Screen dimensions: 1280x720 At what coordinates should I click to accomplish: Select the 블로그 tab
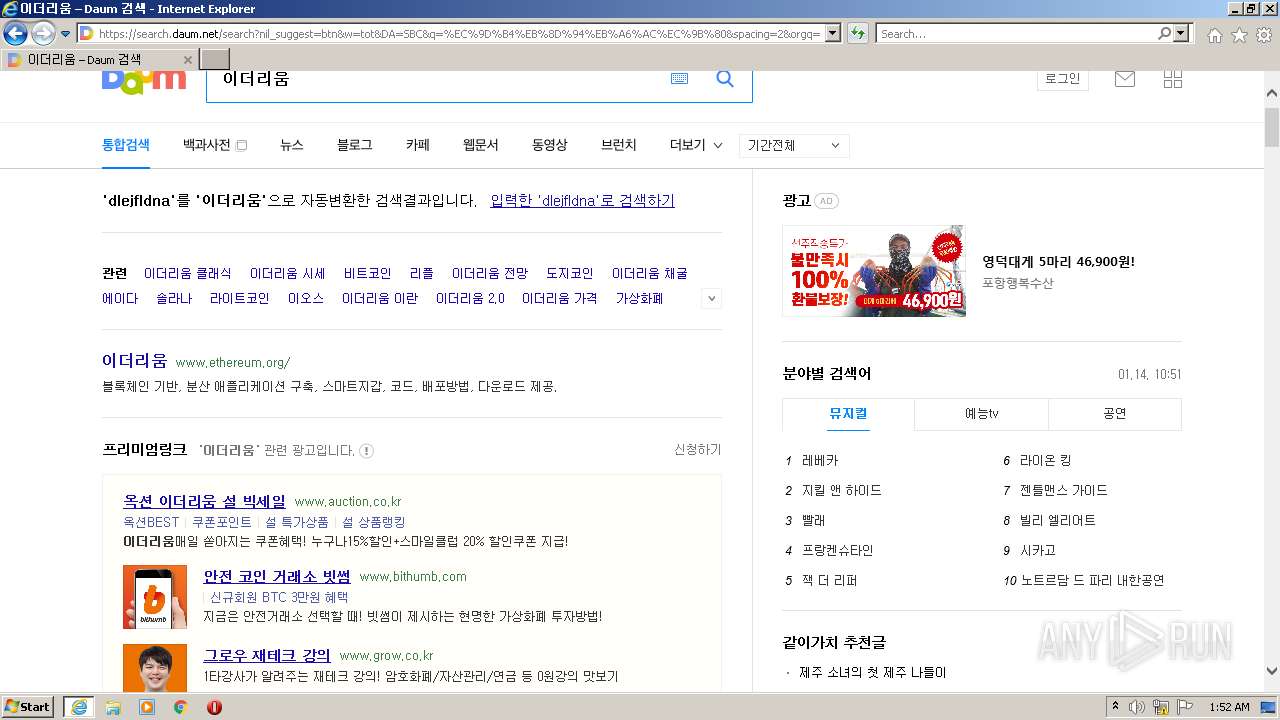(x=355, y=145)
